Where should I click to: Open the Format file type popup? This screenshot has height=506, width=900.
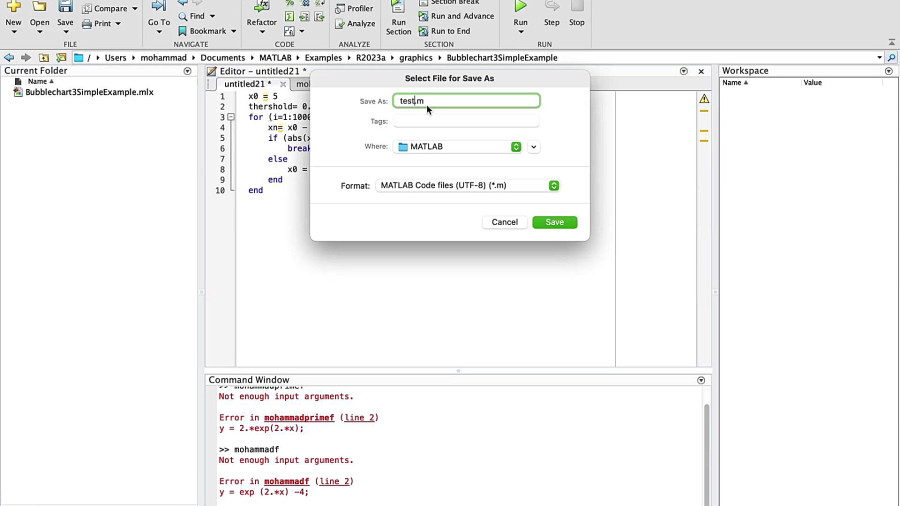pyautogui.click(x=467, y=185)
